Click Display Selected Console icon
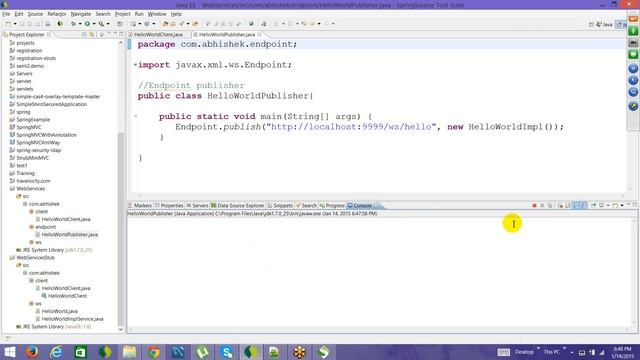Screen dimensions: 640x360 pos(601,205)
